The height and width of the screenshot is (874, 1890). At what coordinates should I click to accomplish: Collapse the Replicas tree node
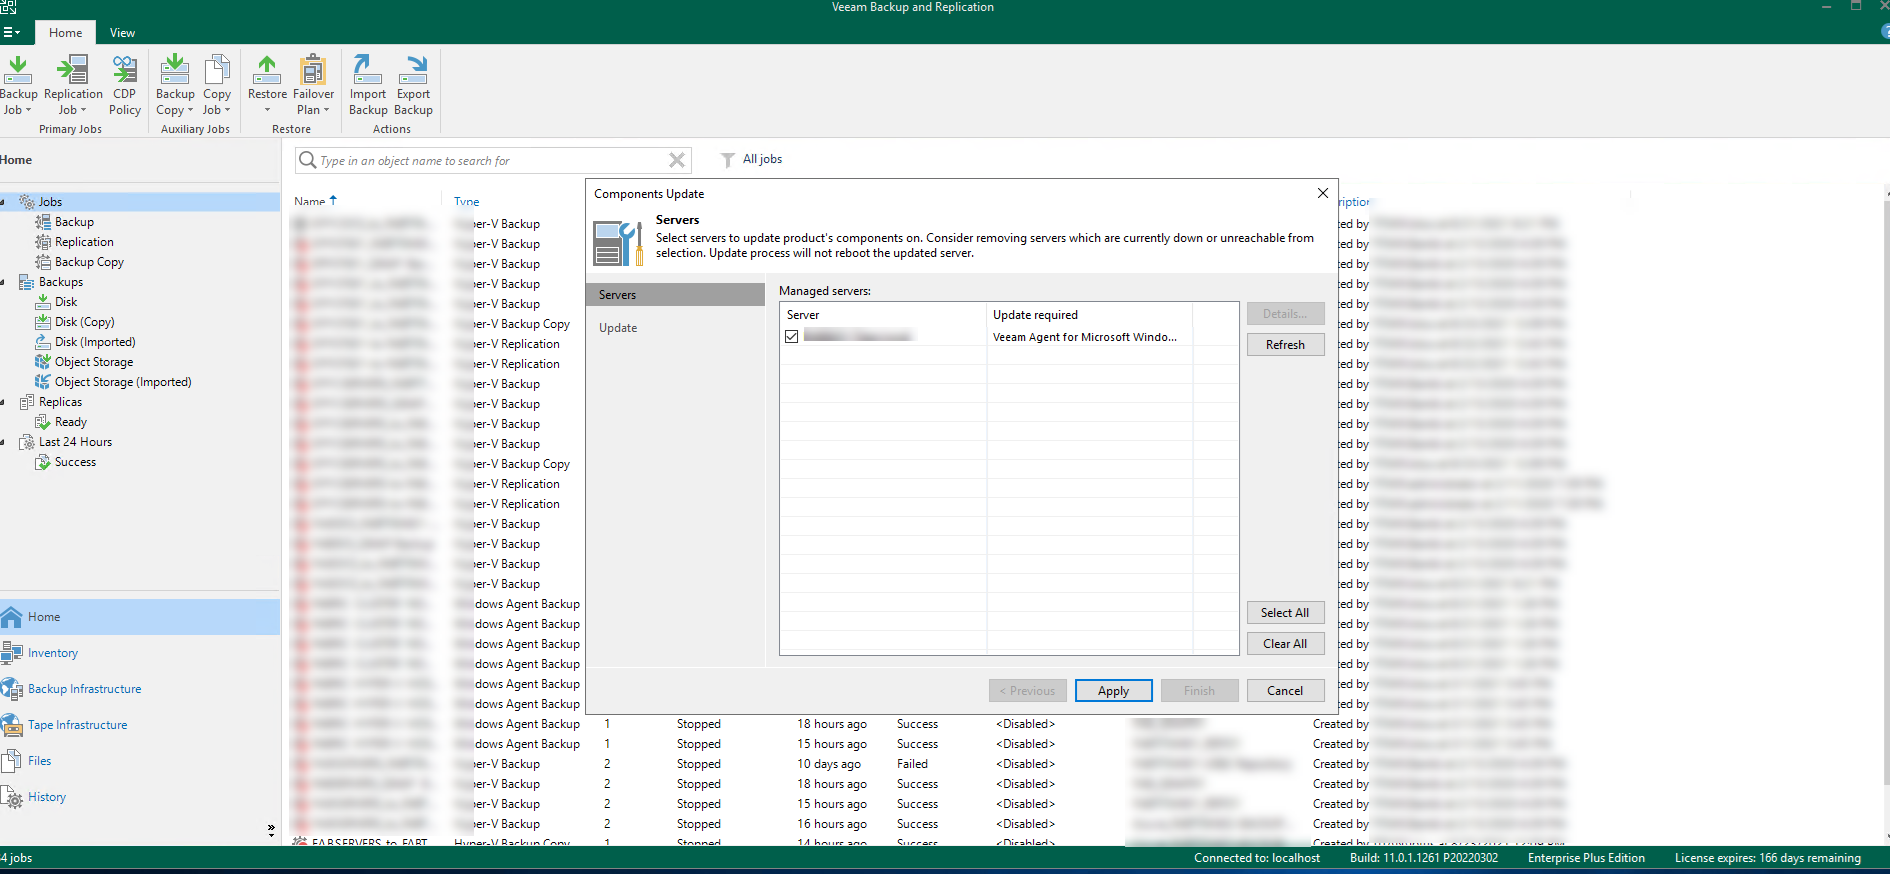[3, 402]
